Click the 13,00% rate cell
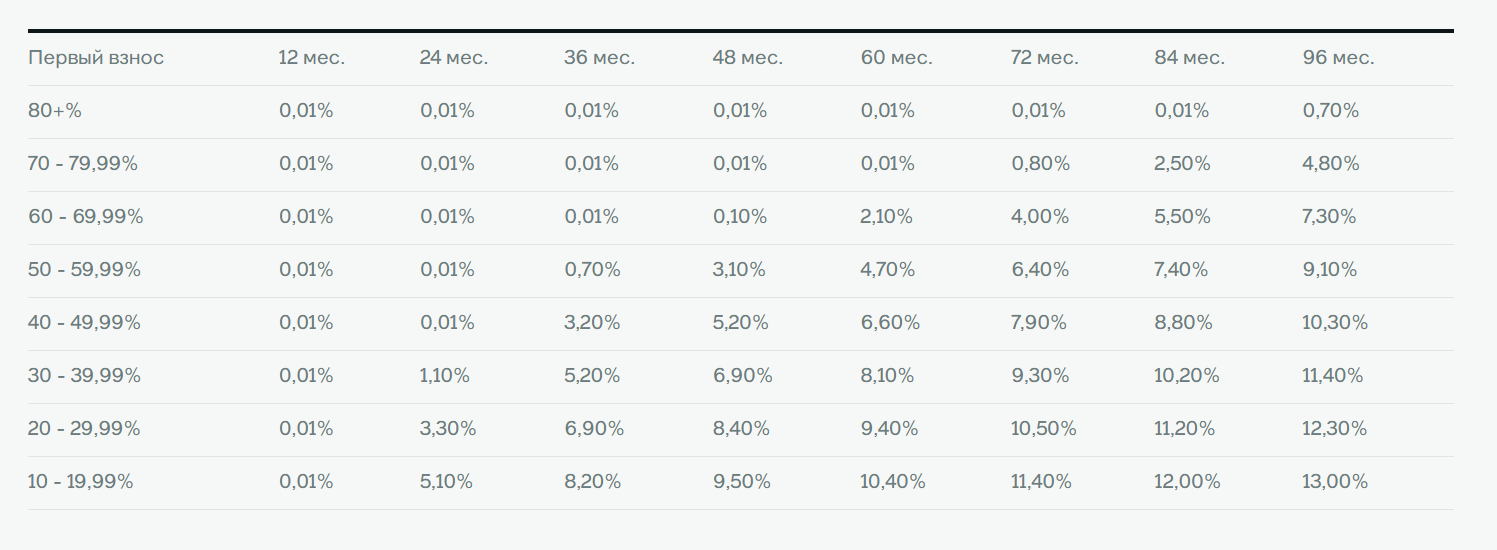This screenshot has width=1497, height=550. pos(1335,482)
